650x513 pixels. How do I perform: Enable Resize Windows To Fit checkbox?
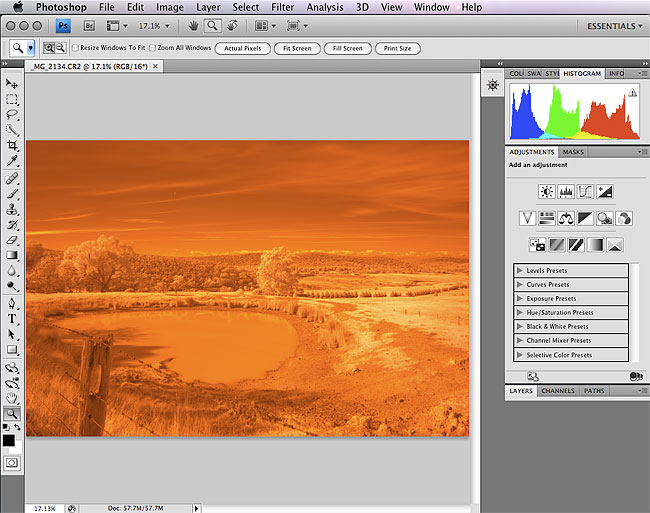click(x=76, y=48)
